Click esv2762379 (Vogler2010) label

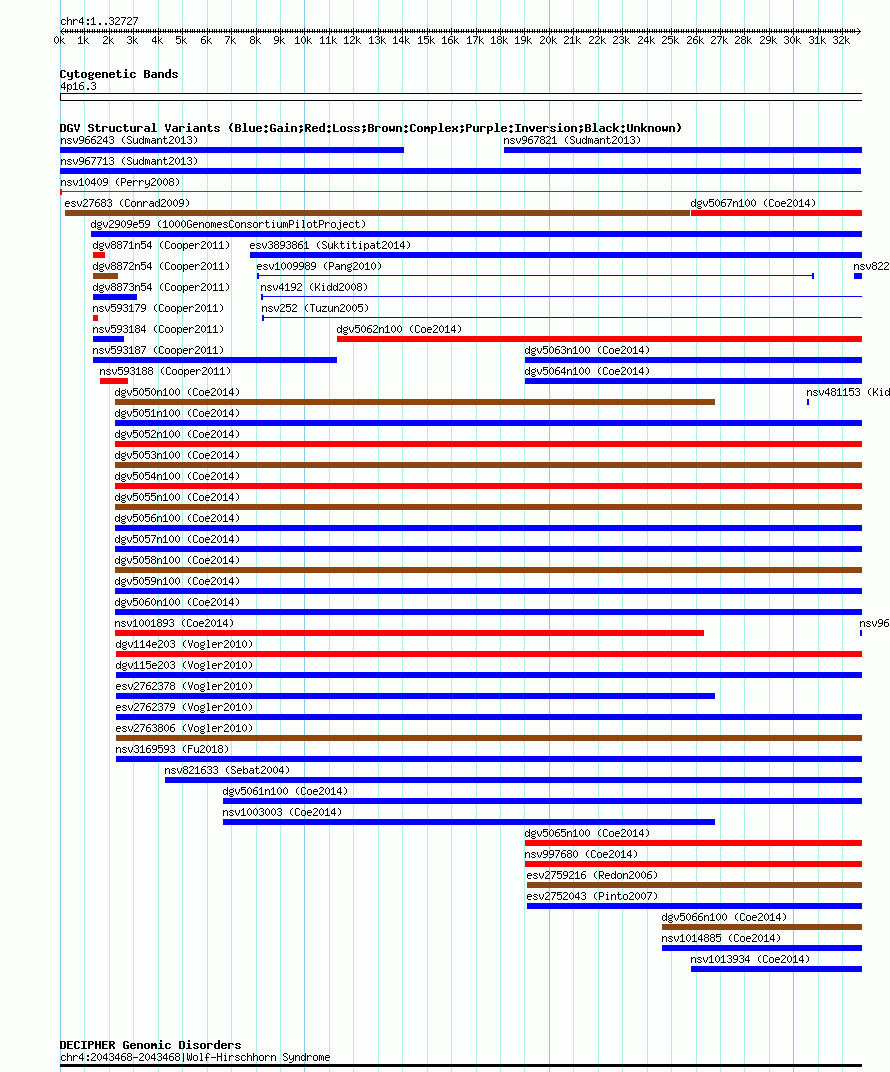tap(184, 708)
